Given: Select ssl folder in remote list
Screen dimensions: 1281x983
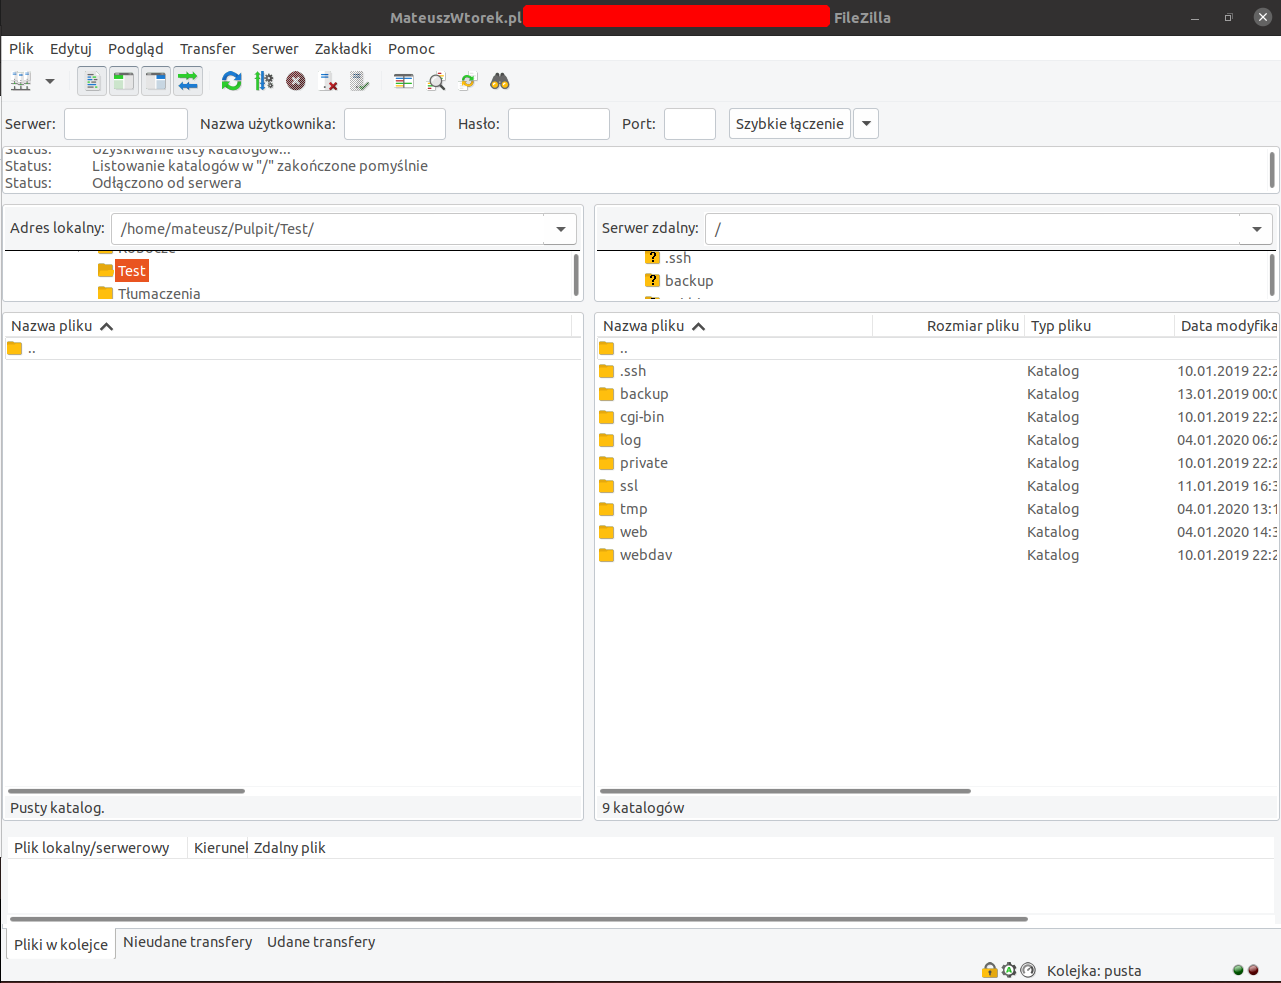Looking at the screenshot, I should pos(937,486).
